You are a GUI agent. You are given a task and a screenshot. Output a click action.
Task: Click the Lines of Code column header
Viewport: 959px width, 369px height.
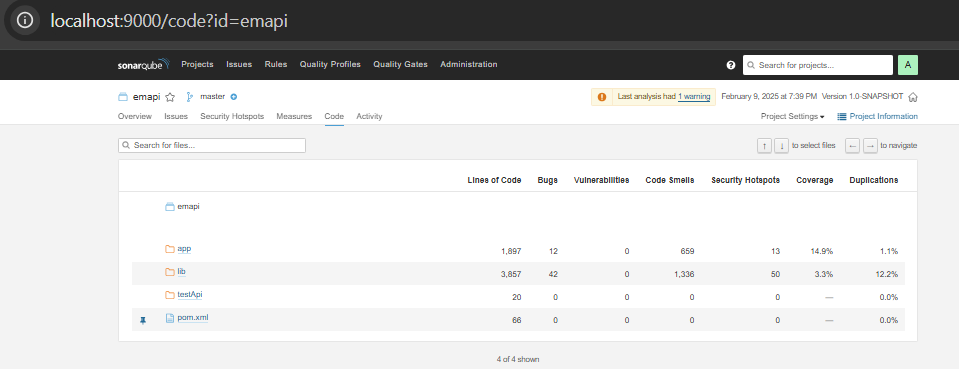tap(494, 181)
